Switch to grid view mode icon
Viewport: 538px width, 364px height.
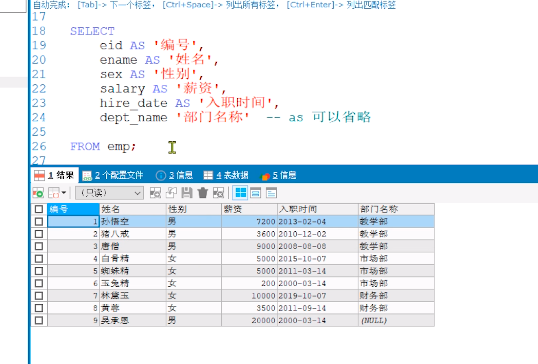tap(240, 193)
